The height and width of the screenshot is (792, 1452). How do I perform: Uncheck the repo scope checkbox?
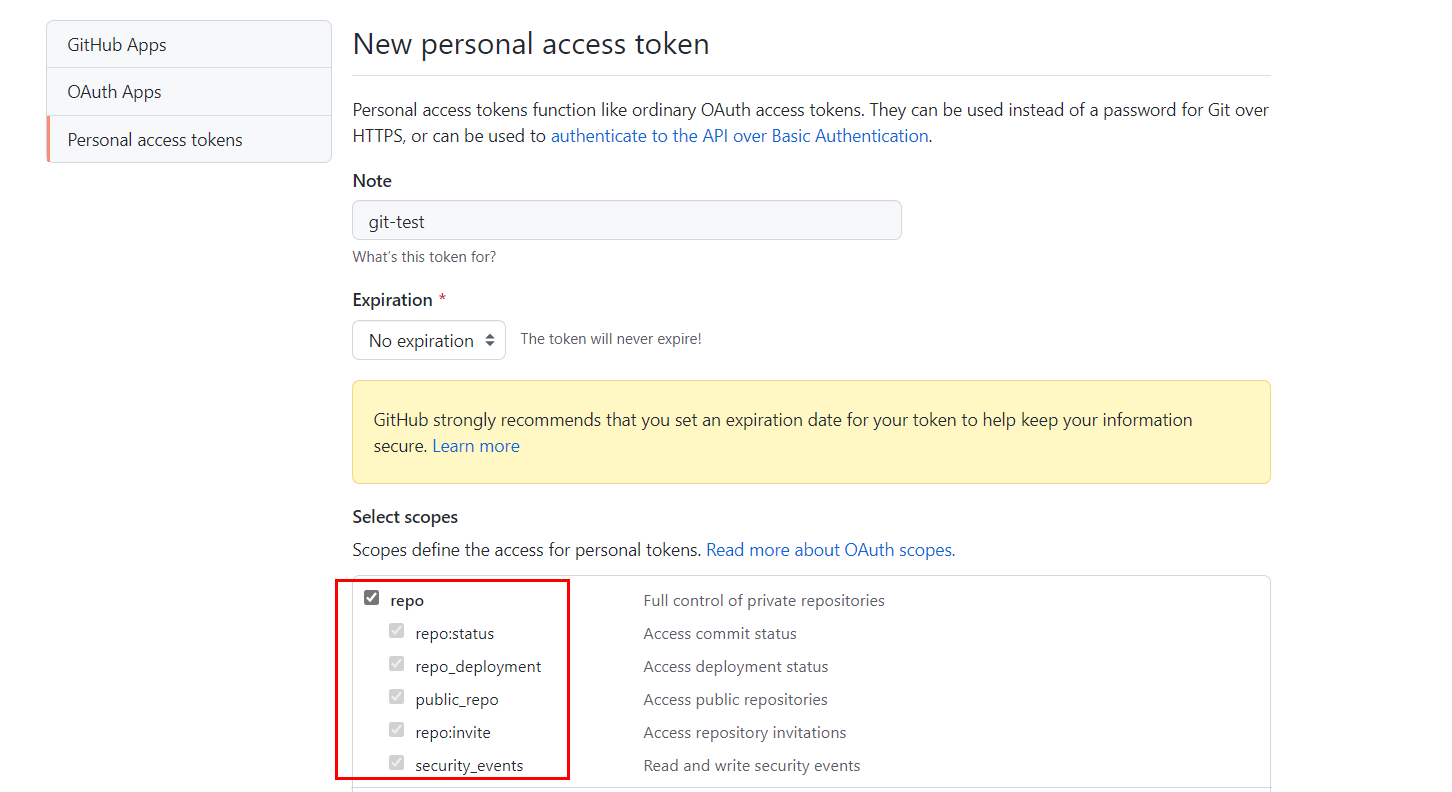point(372,598)
